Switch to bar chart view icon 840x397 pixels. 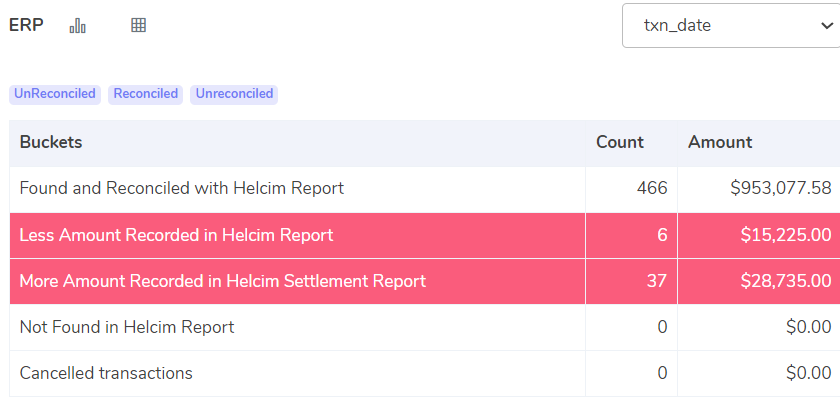78,25
